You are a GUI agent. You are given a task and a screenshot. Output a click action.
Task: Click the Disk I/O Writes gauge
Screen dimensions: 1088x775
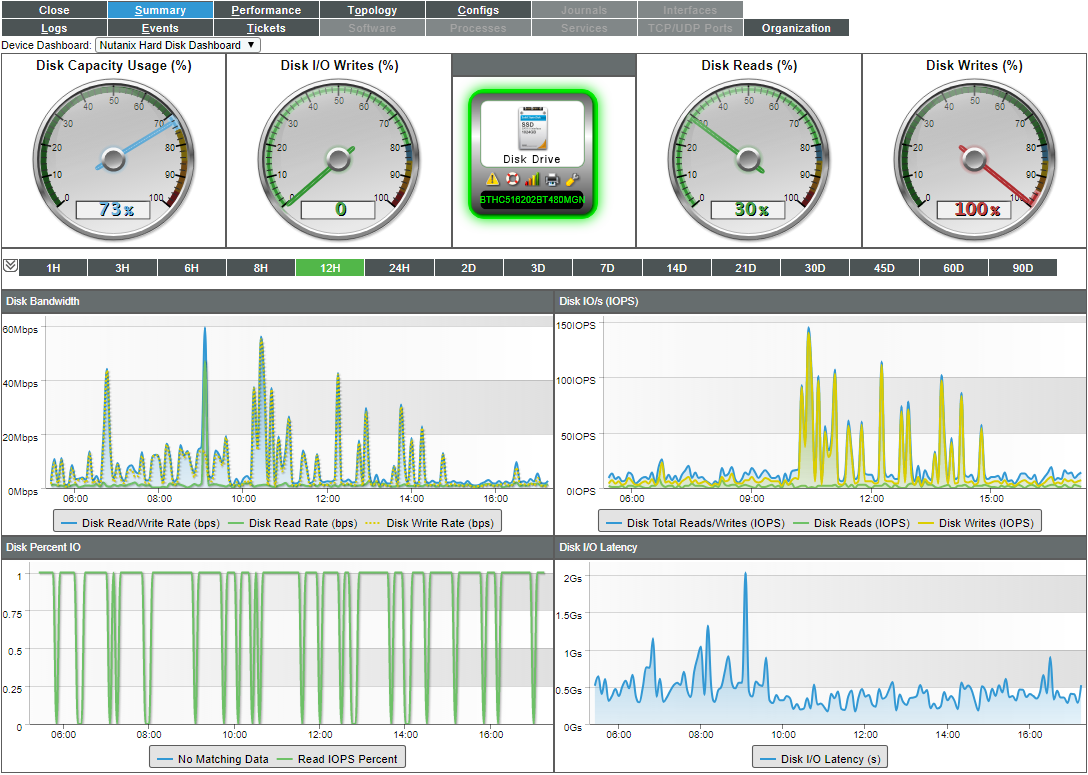339,160
